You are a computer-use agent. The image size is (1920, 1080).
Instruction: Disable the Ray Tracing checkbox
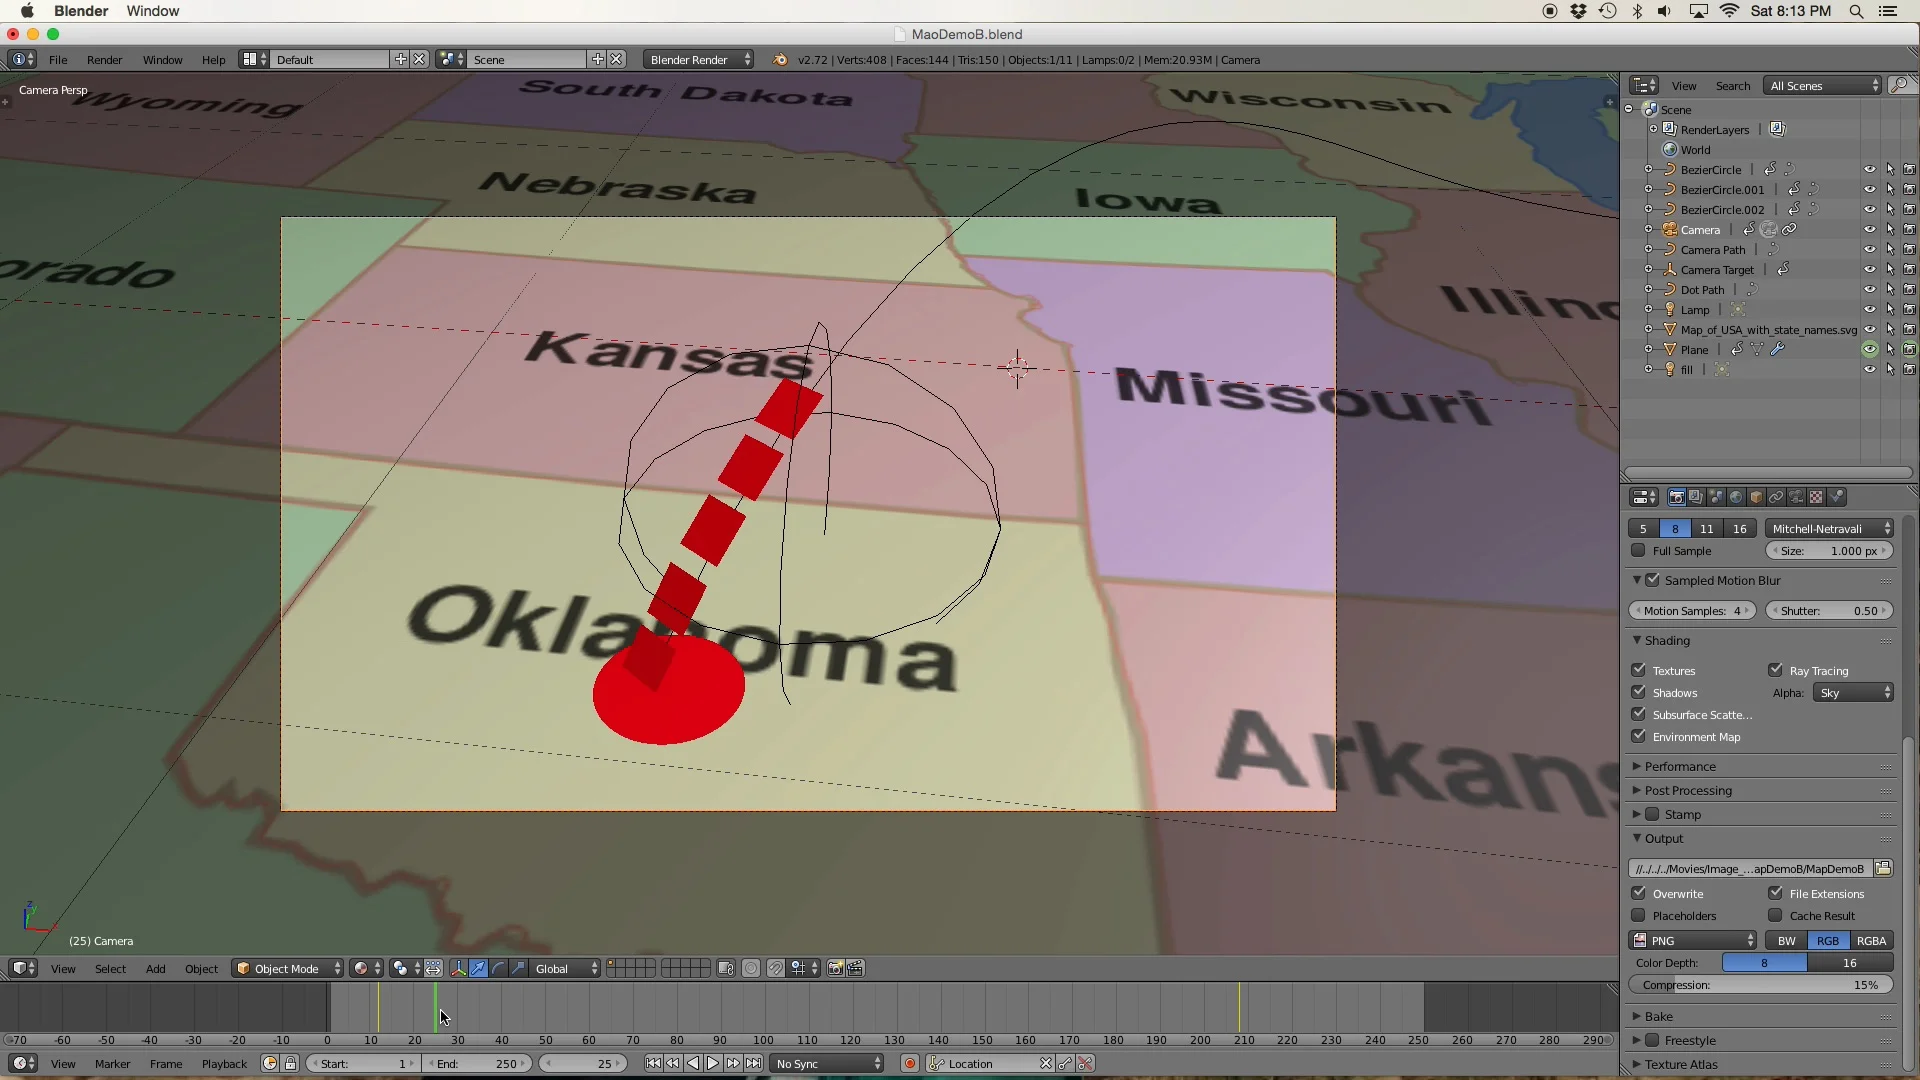(1775, 670)
